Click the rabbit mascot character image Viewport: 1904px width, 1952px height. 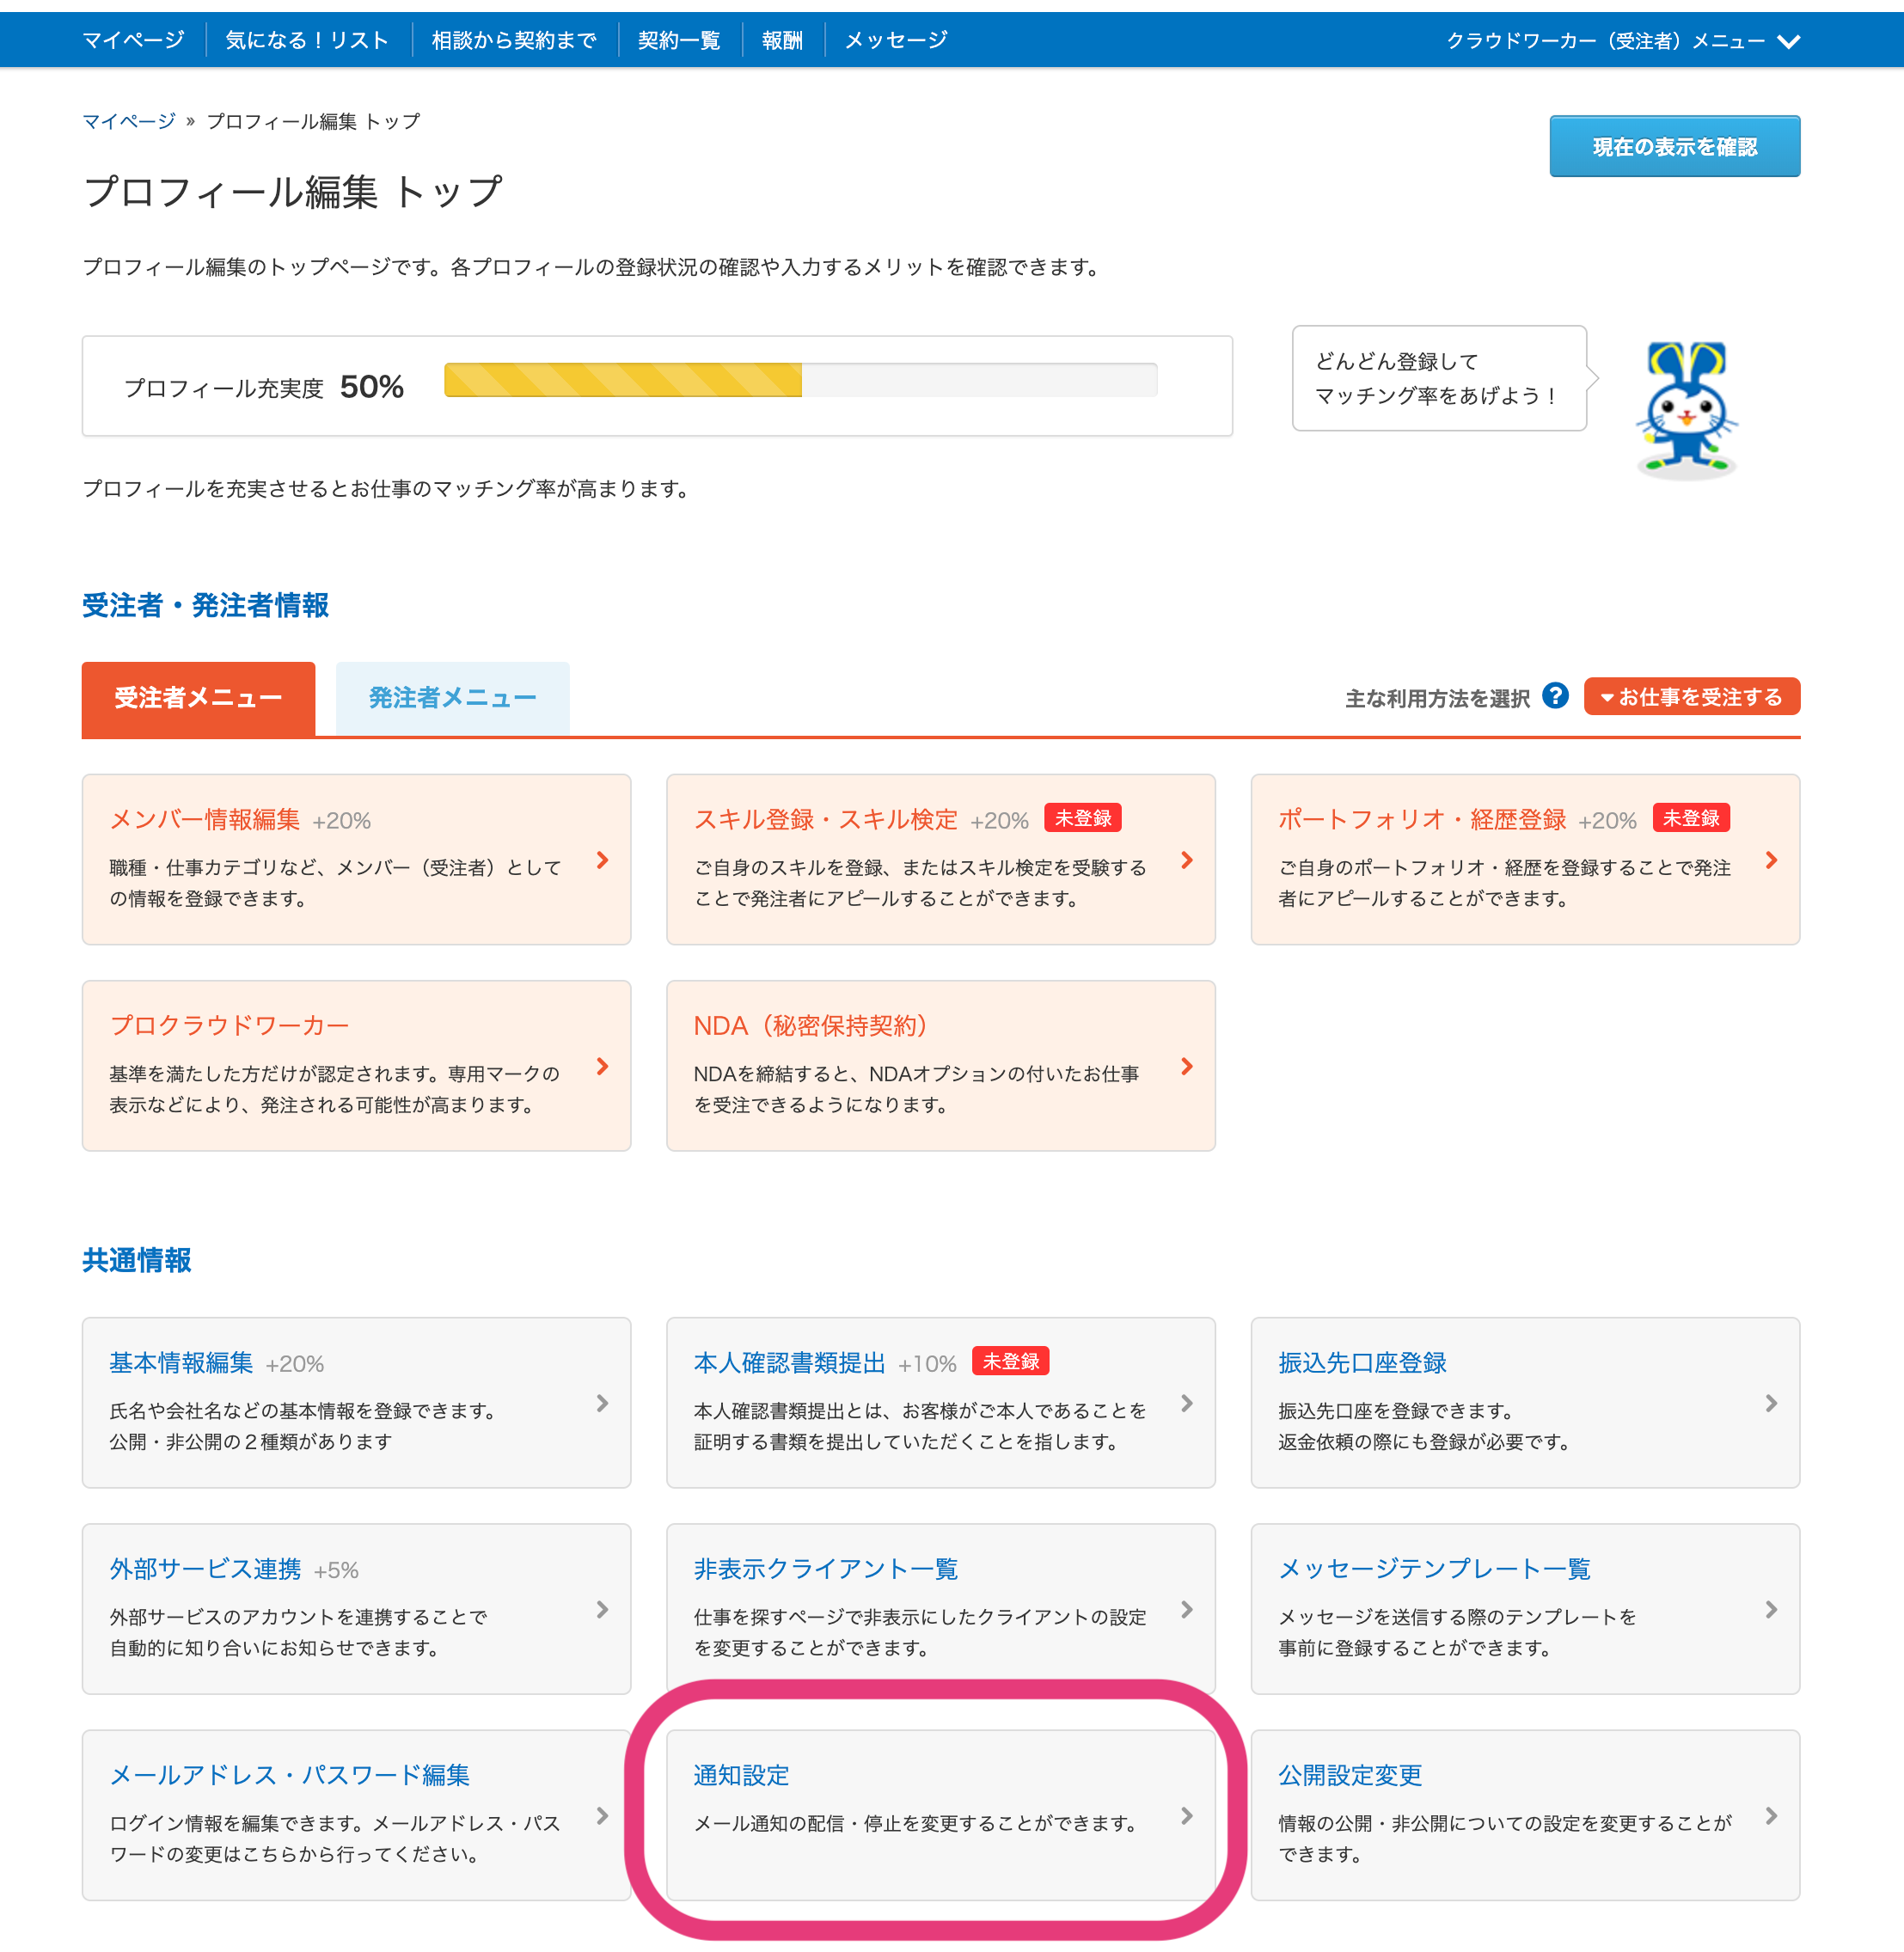tap(1686, 409)
